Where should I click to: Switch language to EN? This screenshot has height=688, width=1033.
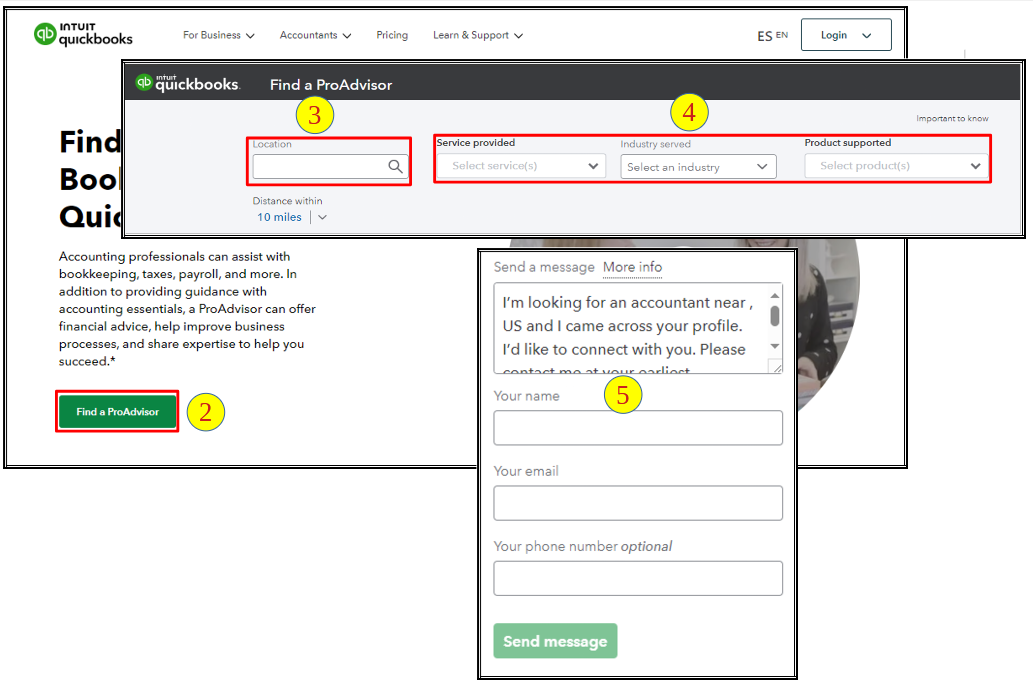coord(782,35)
